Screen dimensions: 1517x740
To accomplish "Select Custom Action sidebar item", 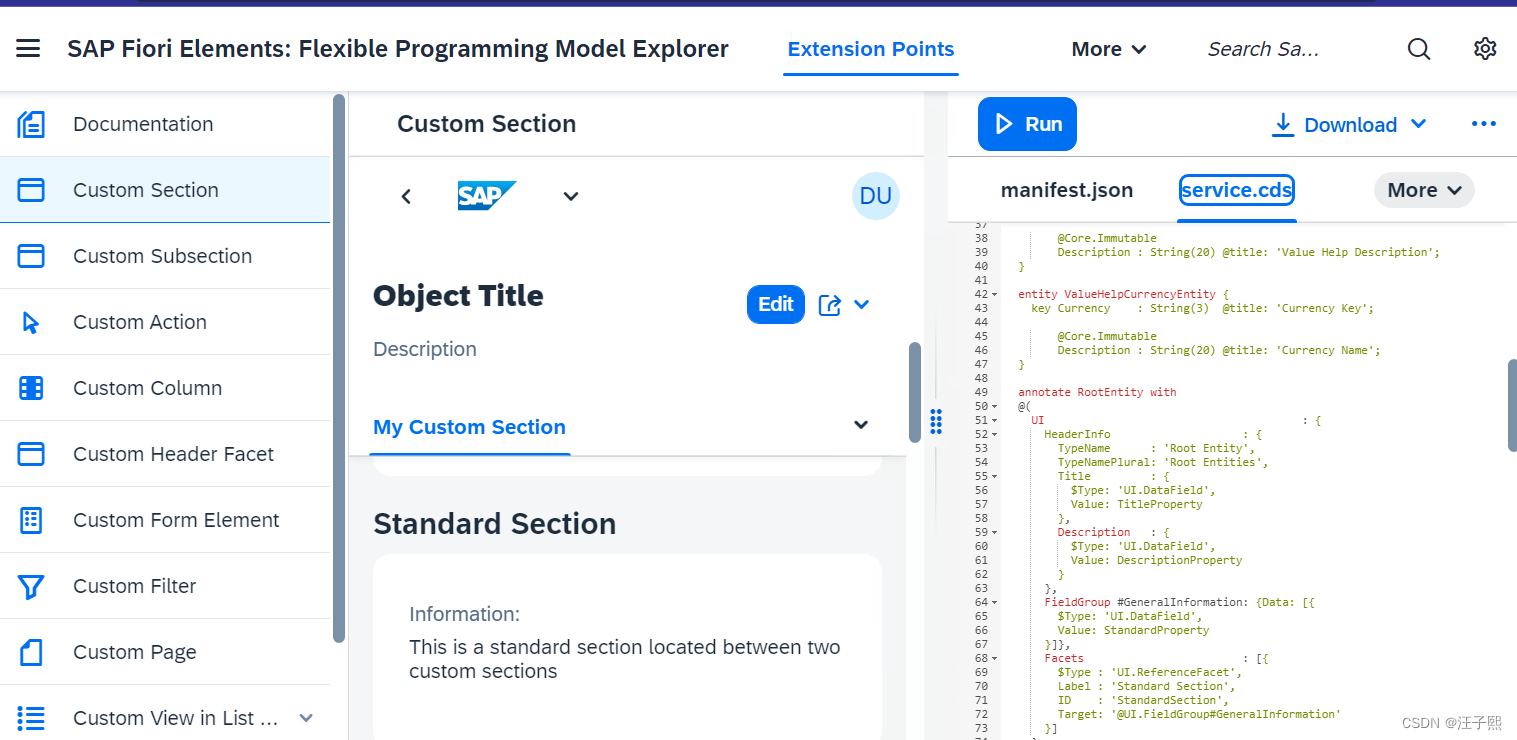I will tap(165, 322).
